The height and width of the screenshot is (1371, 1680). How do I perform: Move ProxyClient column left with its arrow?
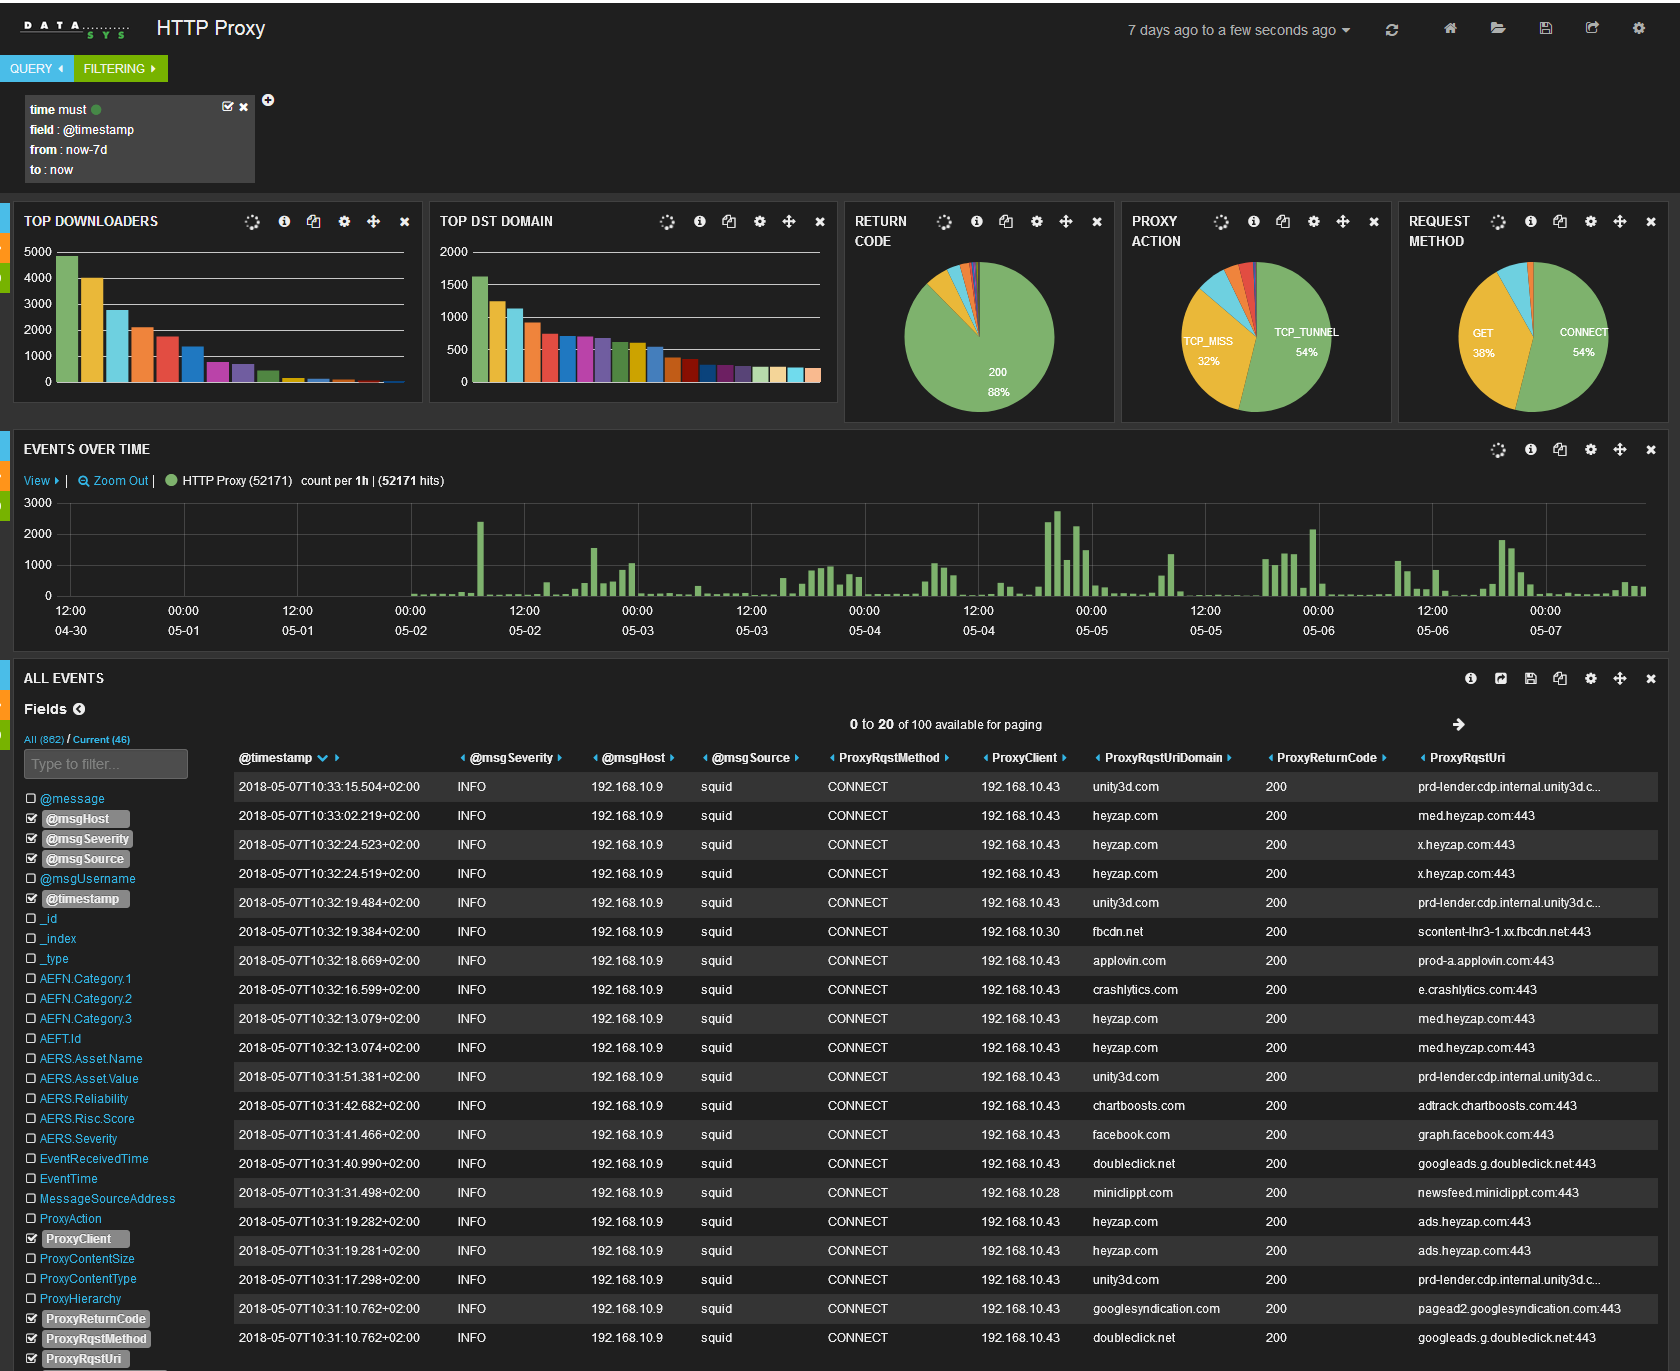pos(985,758)
